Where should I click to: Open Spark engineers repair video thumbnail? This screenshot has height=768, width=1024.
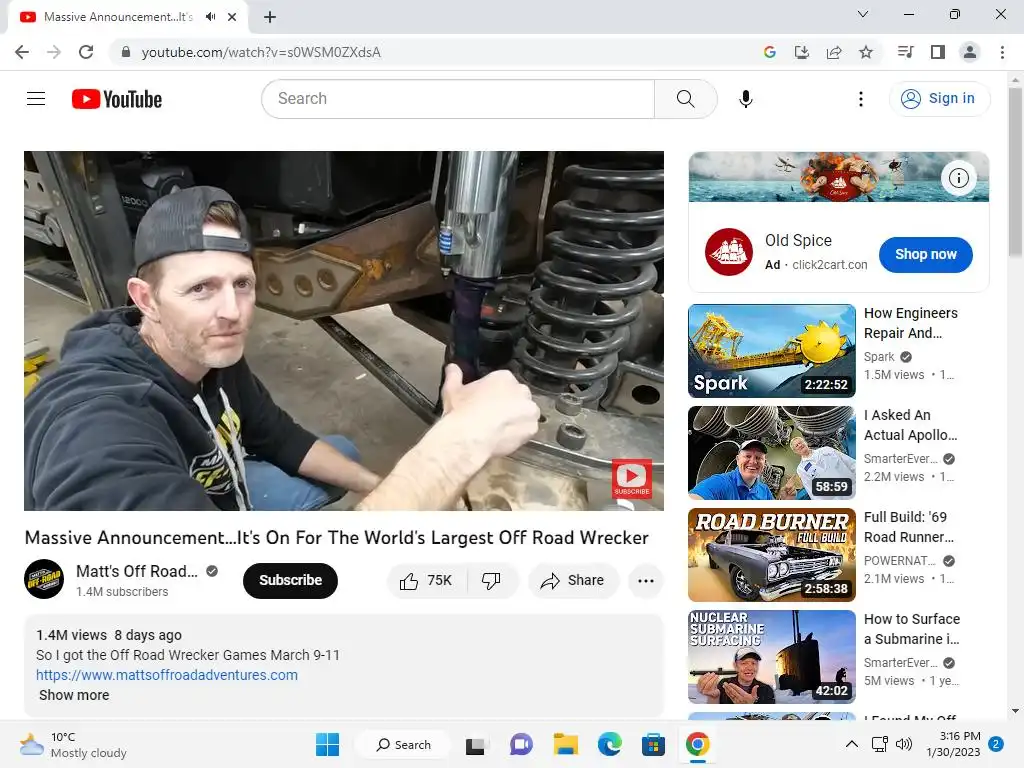[x=772, y=351]
